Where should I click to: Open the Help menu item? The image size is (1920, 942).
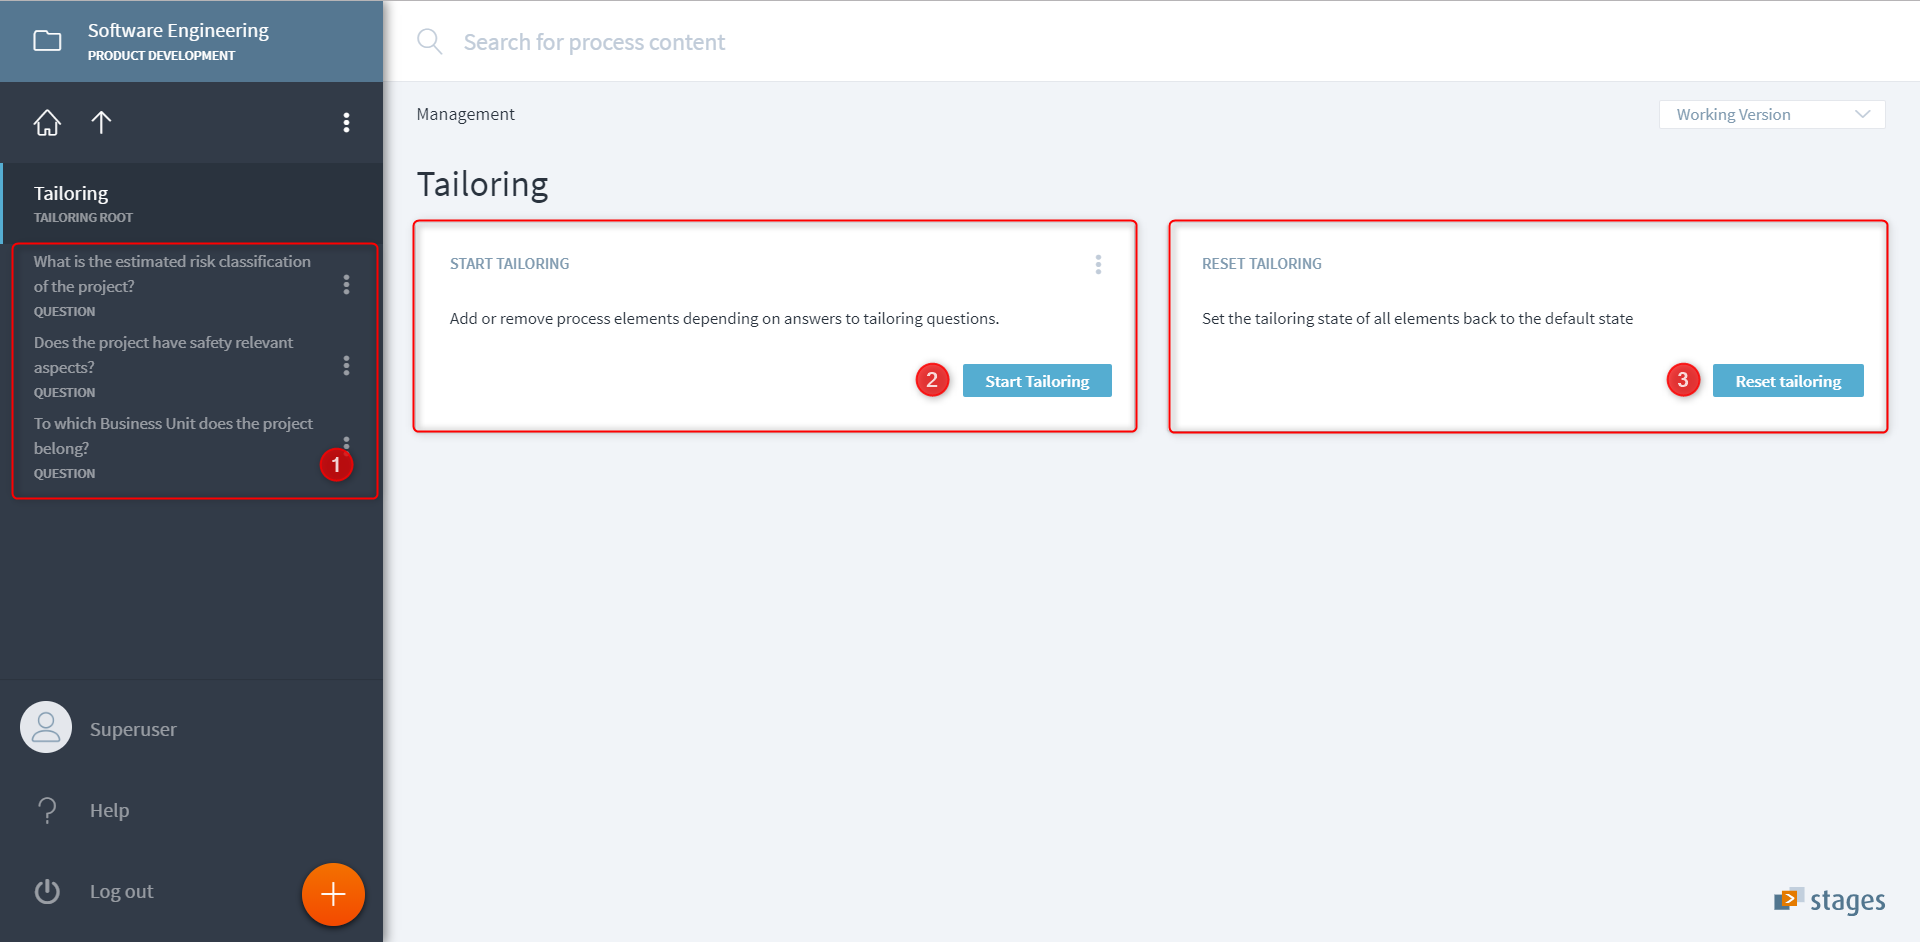(x=109, y=810)
